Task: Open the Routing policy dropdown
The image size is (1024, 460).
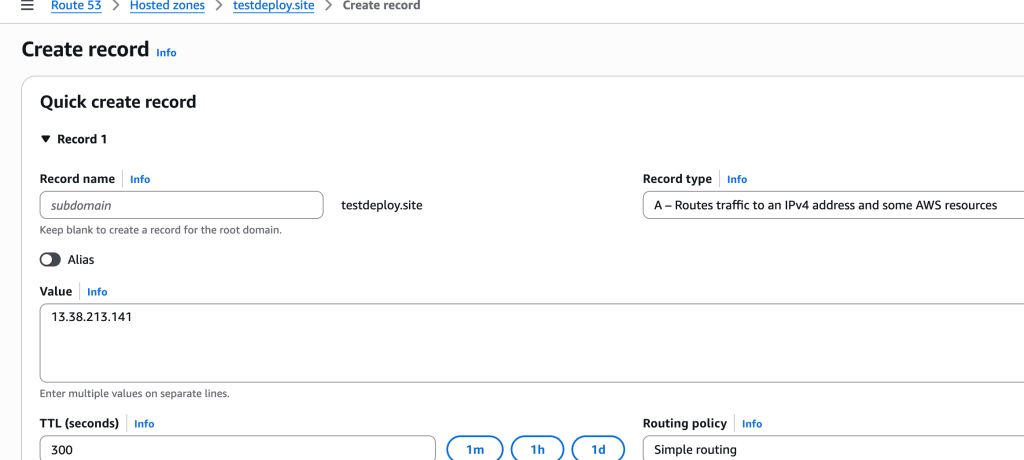Action: point(832,449)
